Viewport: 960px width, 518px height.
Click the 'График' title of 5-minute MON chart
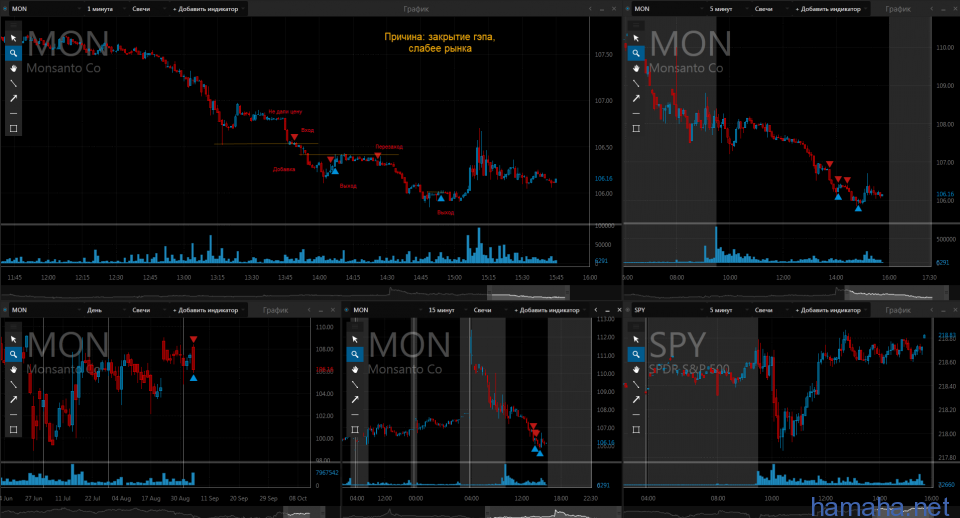tap(898, 9)
